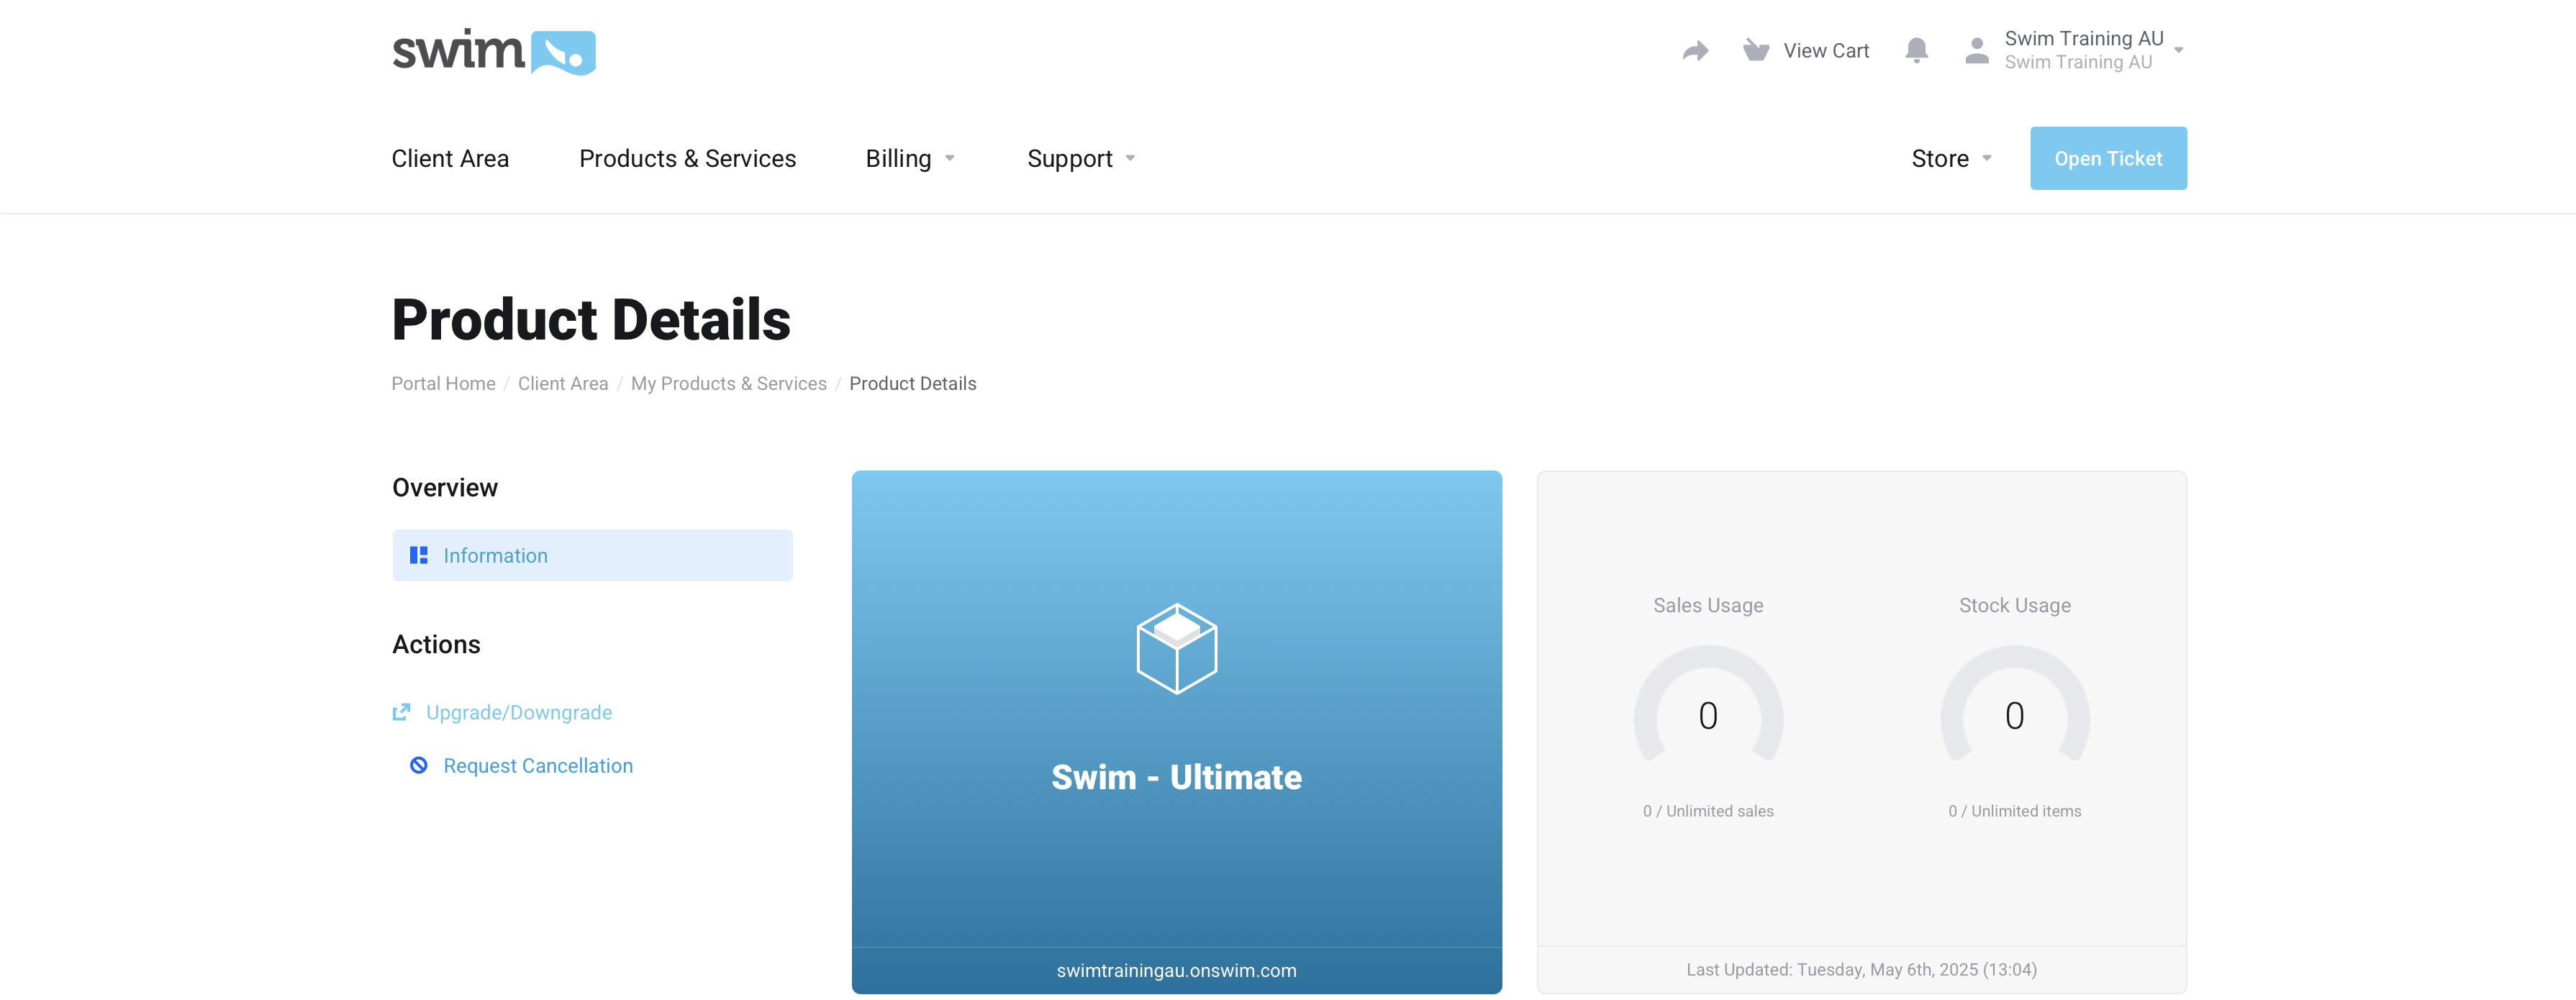Click the Information grid icon

[419, 555]
